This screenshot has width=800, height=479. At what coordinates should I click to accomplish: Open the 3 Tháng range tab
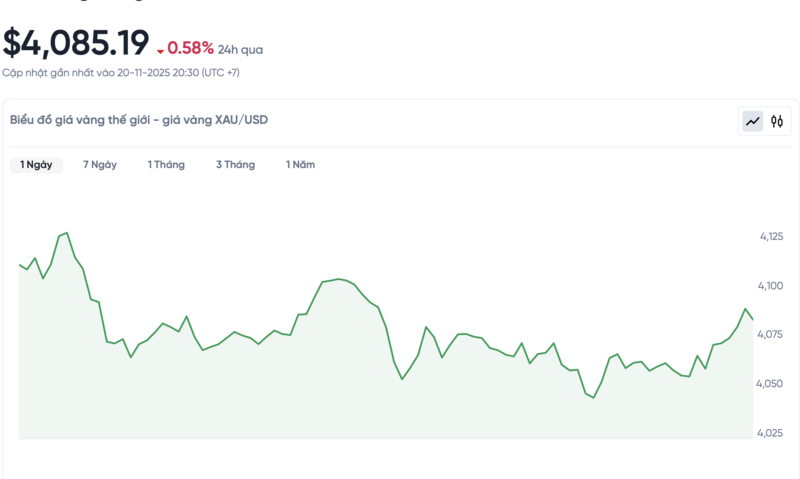pos(235,165)
